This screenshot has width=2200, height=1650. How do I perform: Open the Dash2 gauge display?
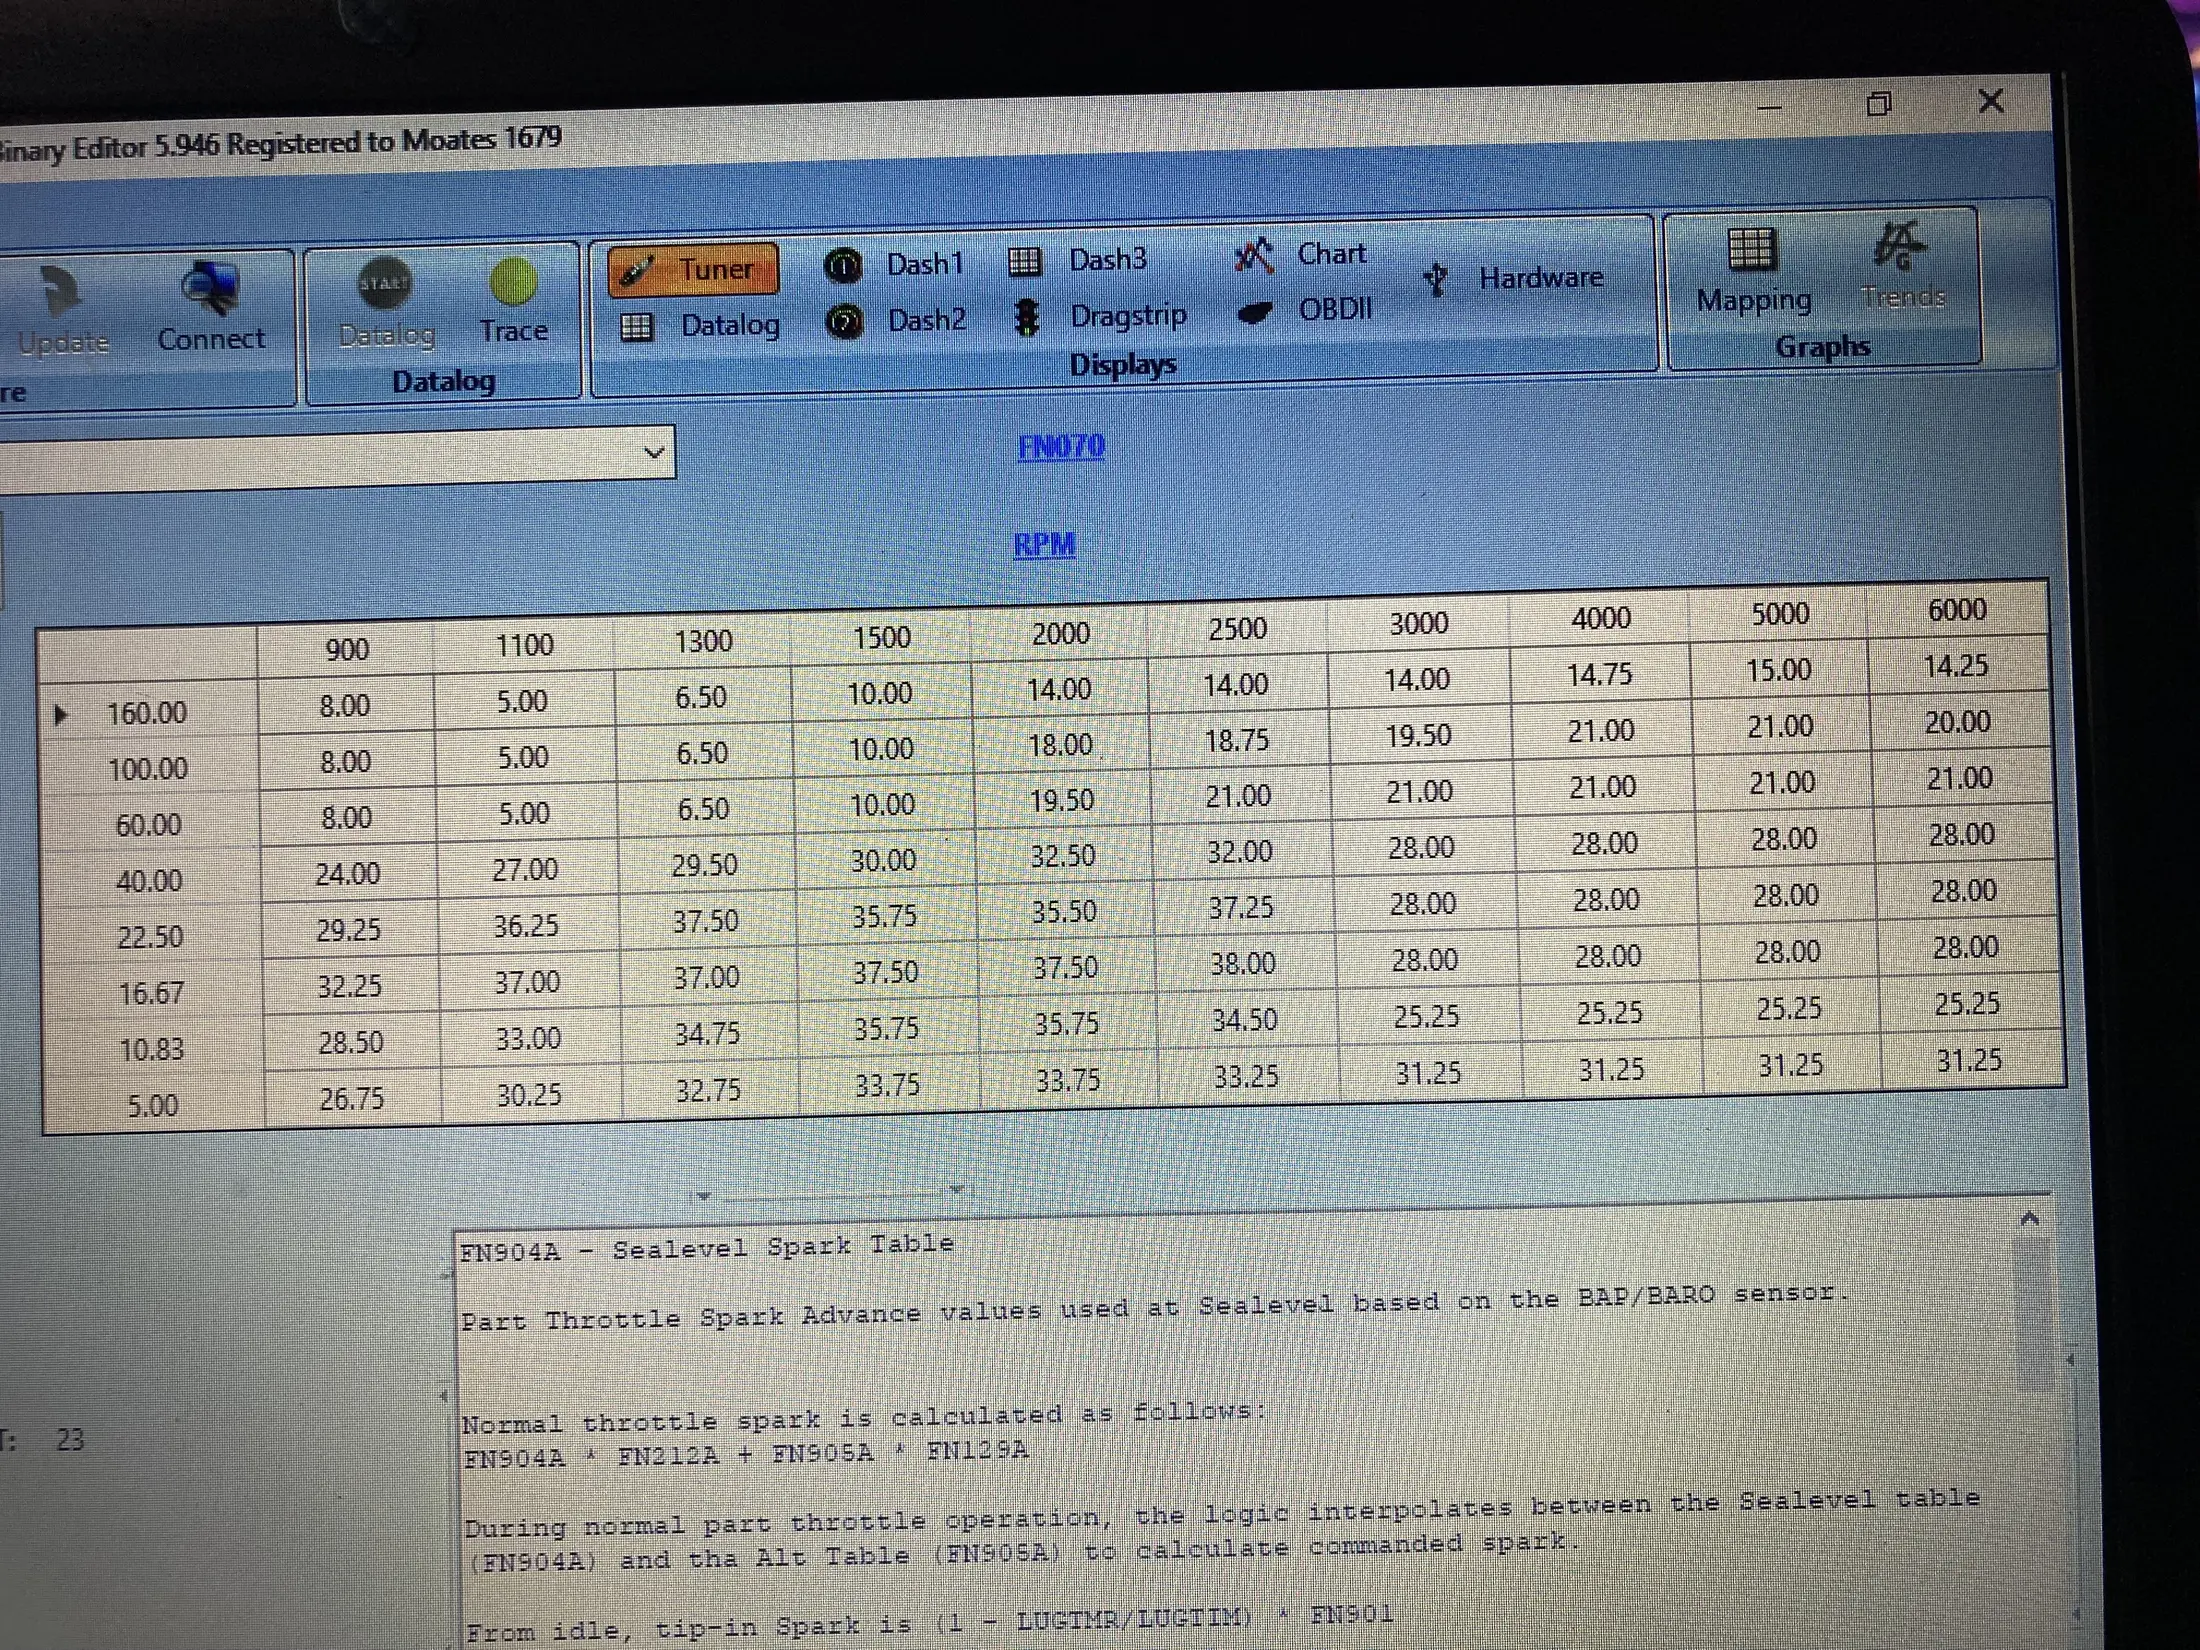(x=896, y=321)
